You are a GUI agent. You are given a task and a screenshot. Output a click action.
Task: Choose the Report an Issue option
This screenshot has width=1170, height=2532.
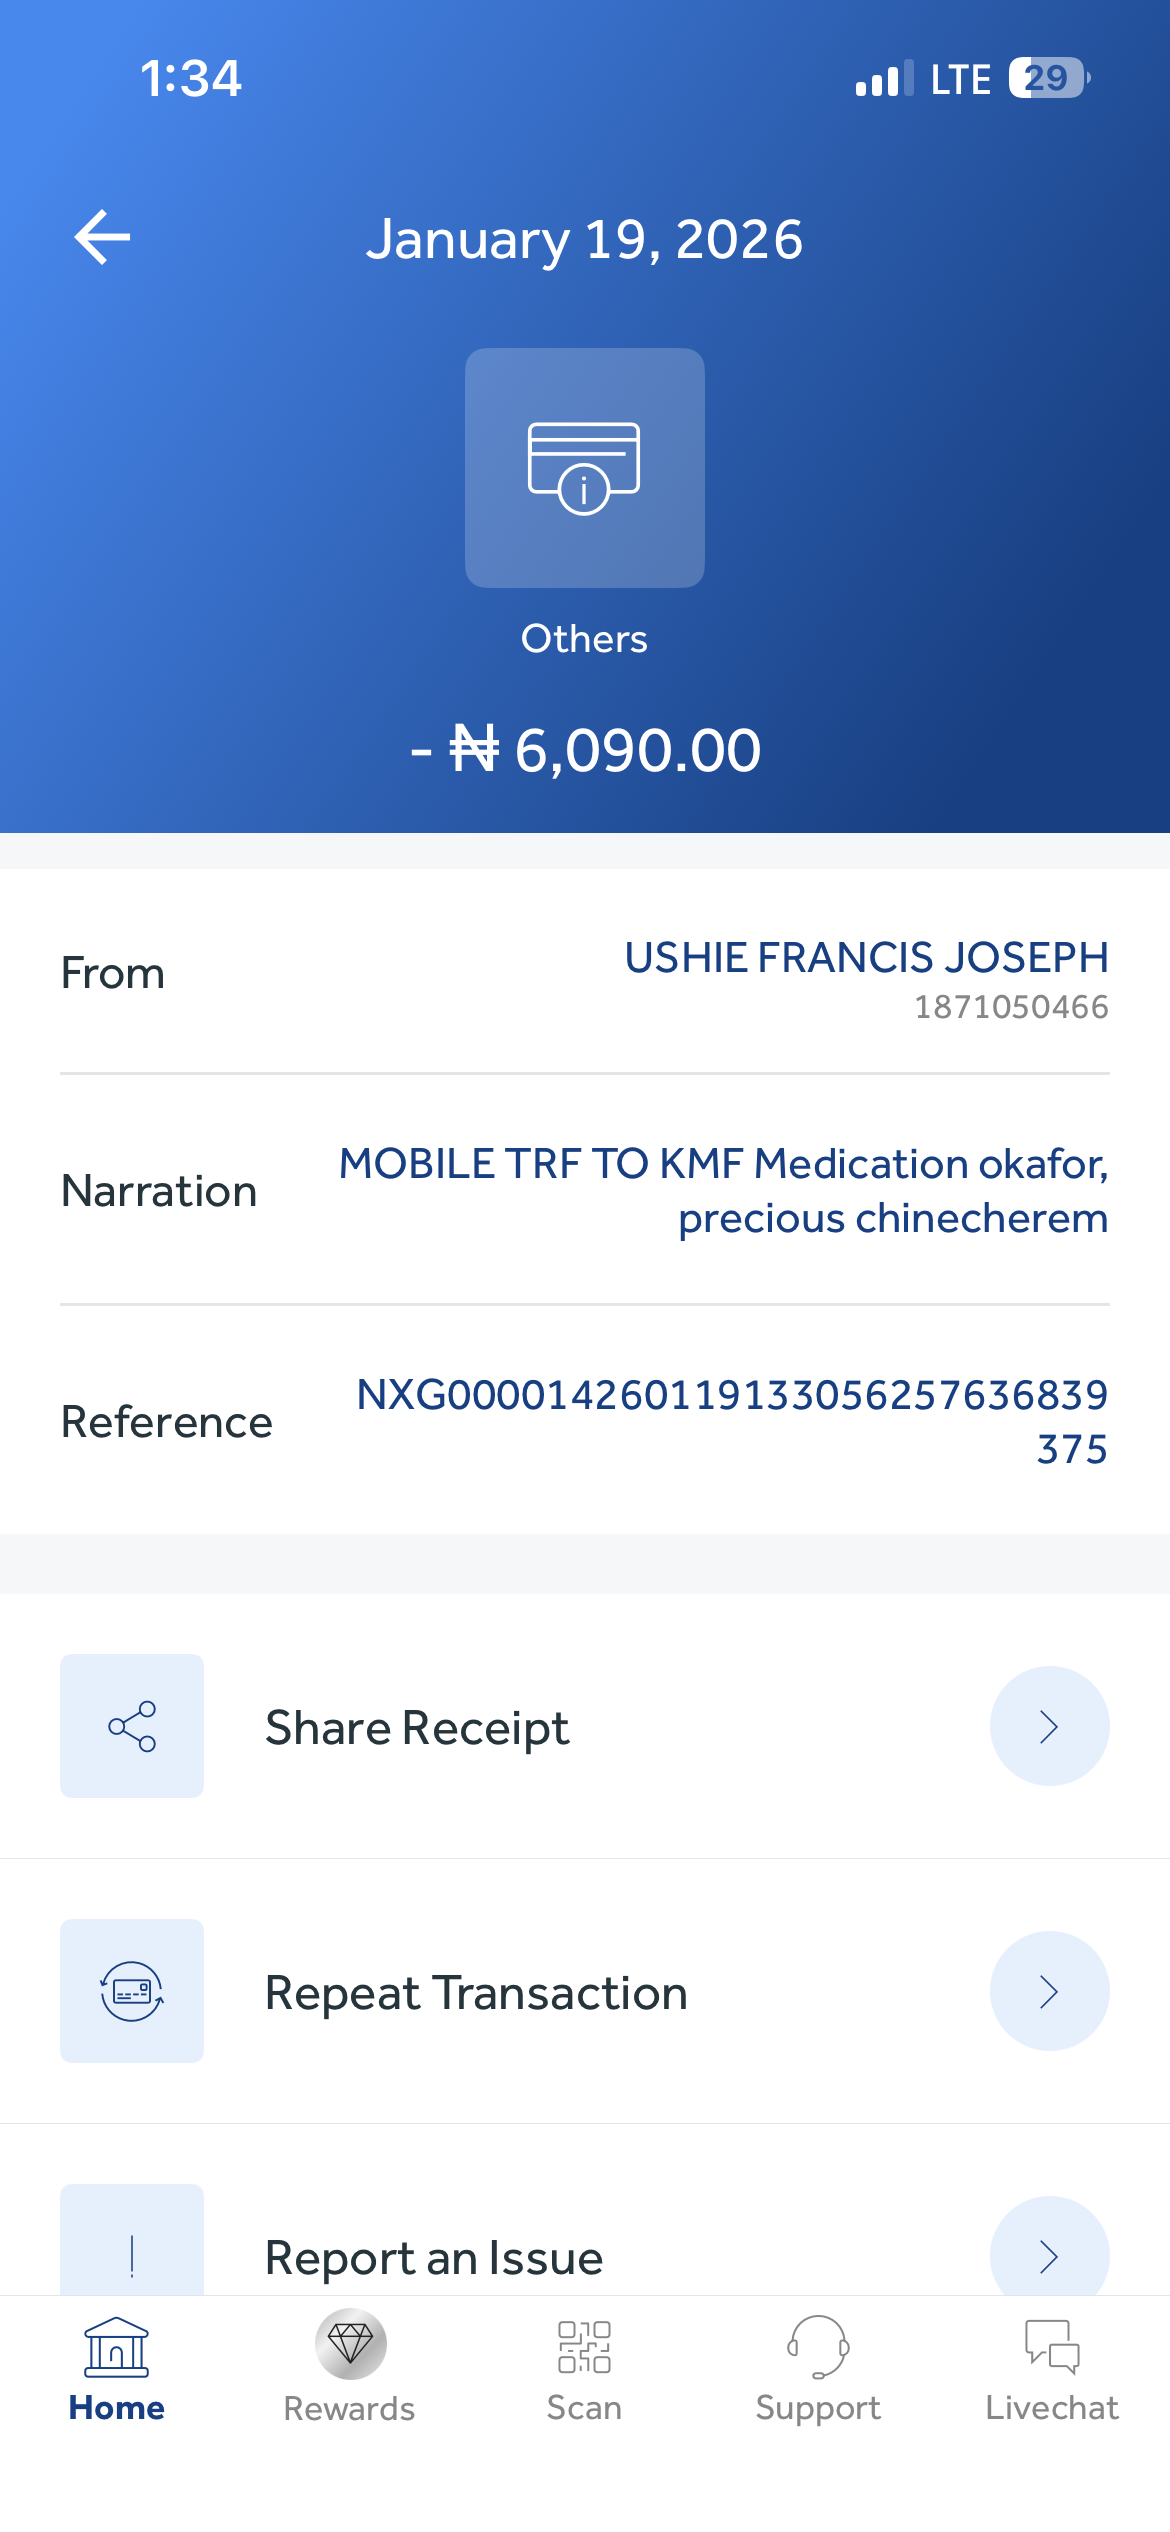point(434,2258)
